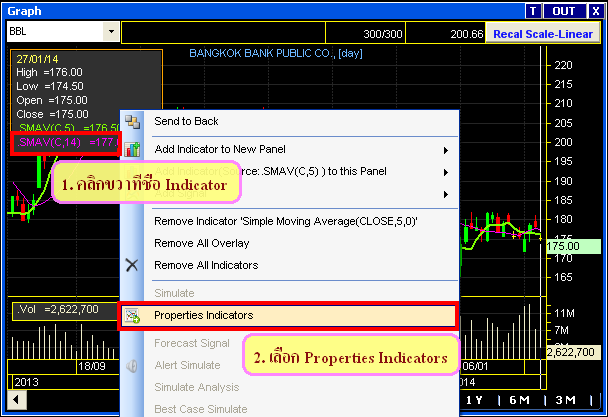Viewport: 608px width, 417px height.
Task: Select the 6M time range button
Action: click(519, 400)
